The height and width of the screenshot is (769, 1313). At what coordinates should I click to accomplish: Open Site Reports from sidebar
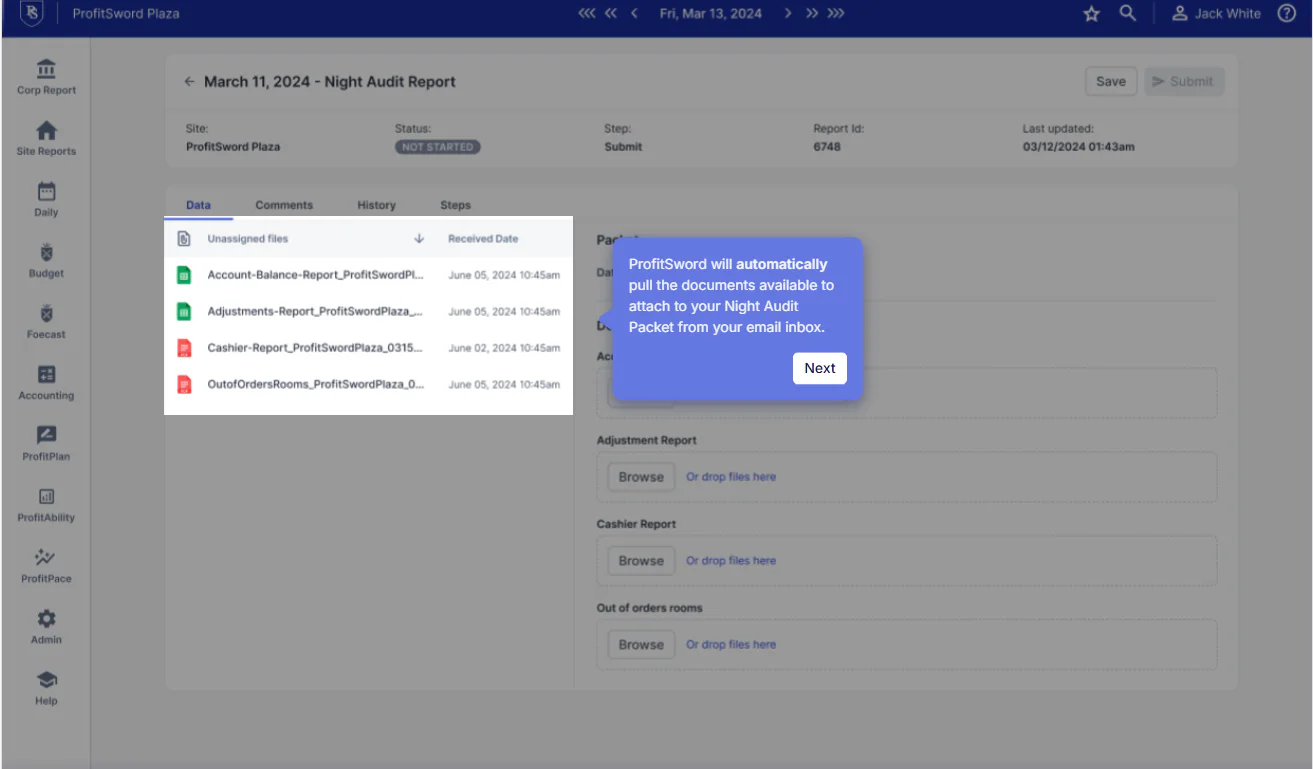pyautogui.click(x=46, y=138)
